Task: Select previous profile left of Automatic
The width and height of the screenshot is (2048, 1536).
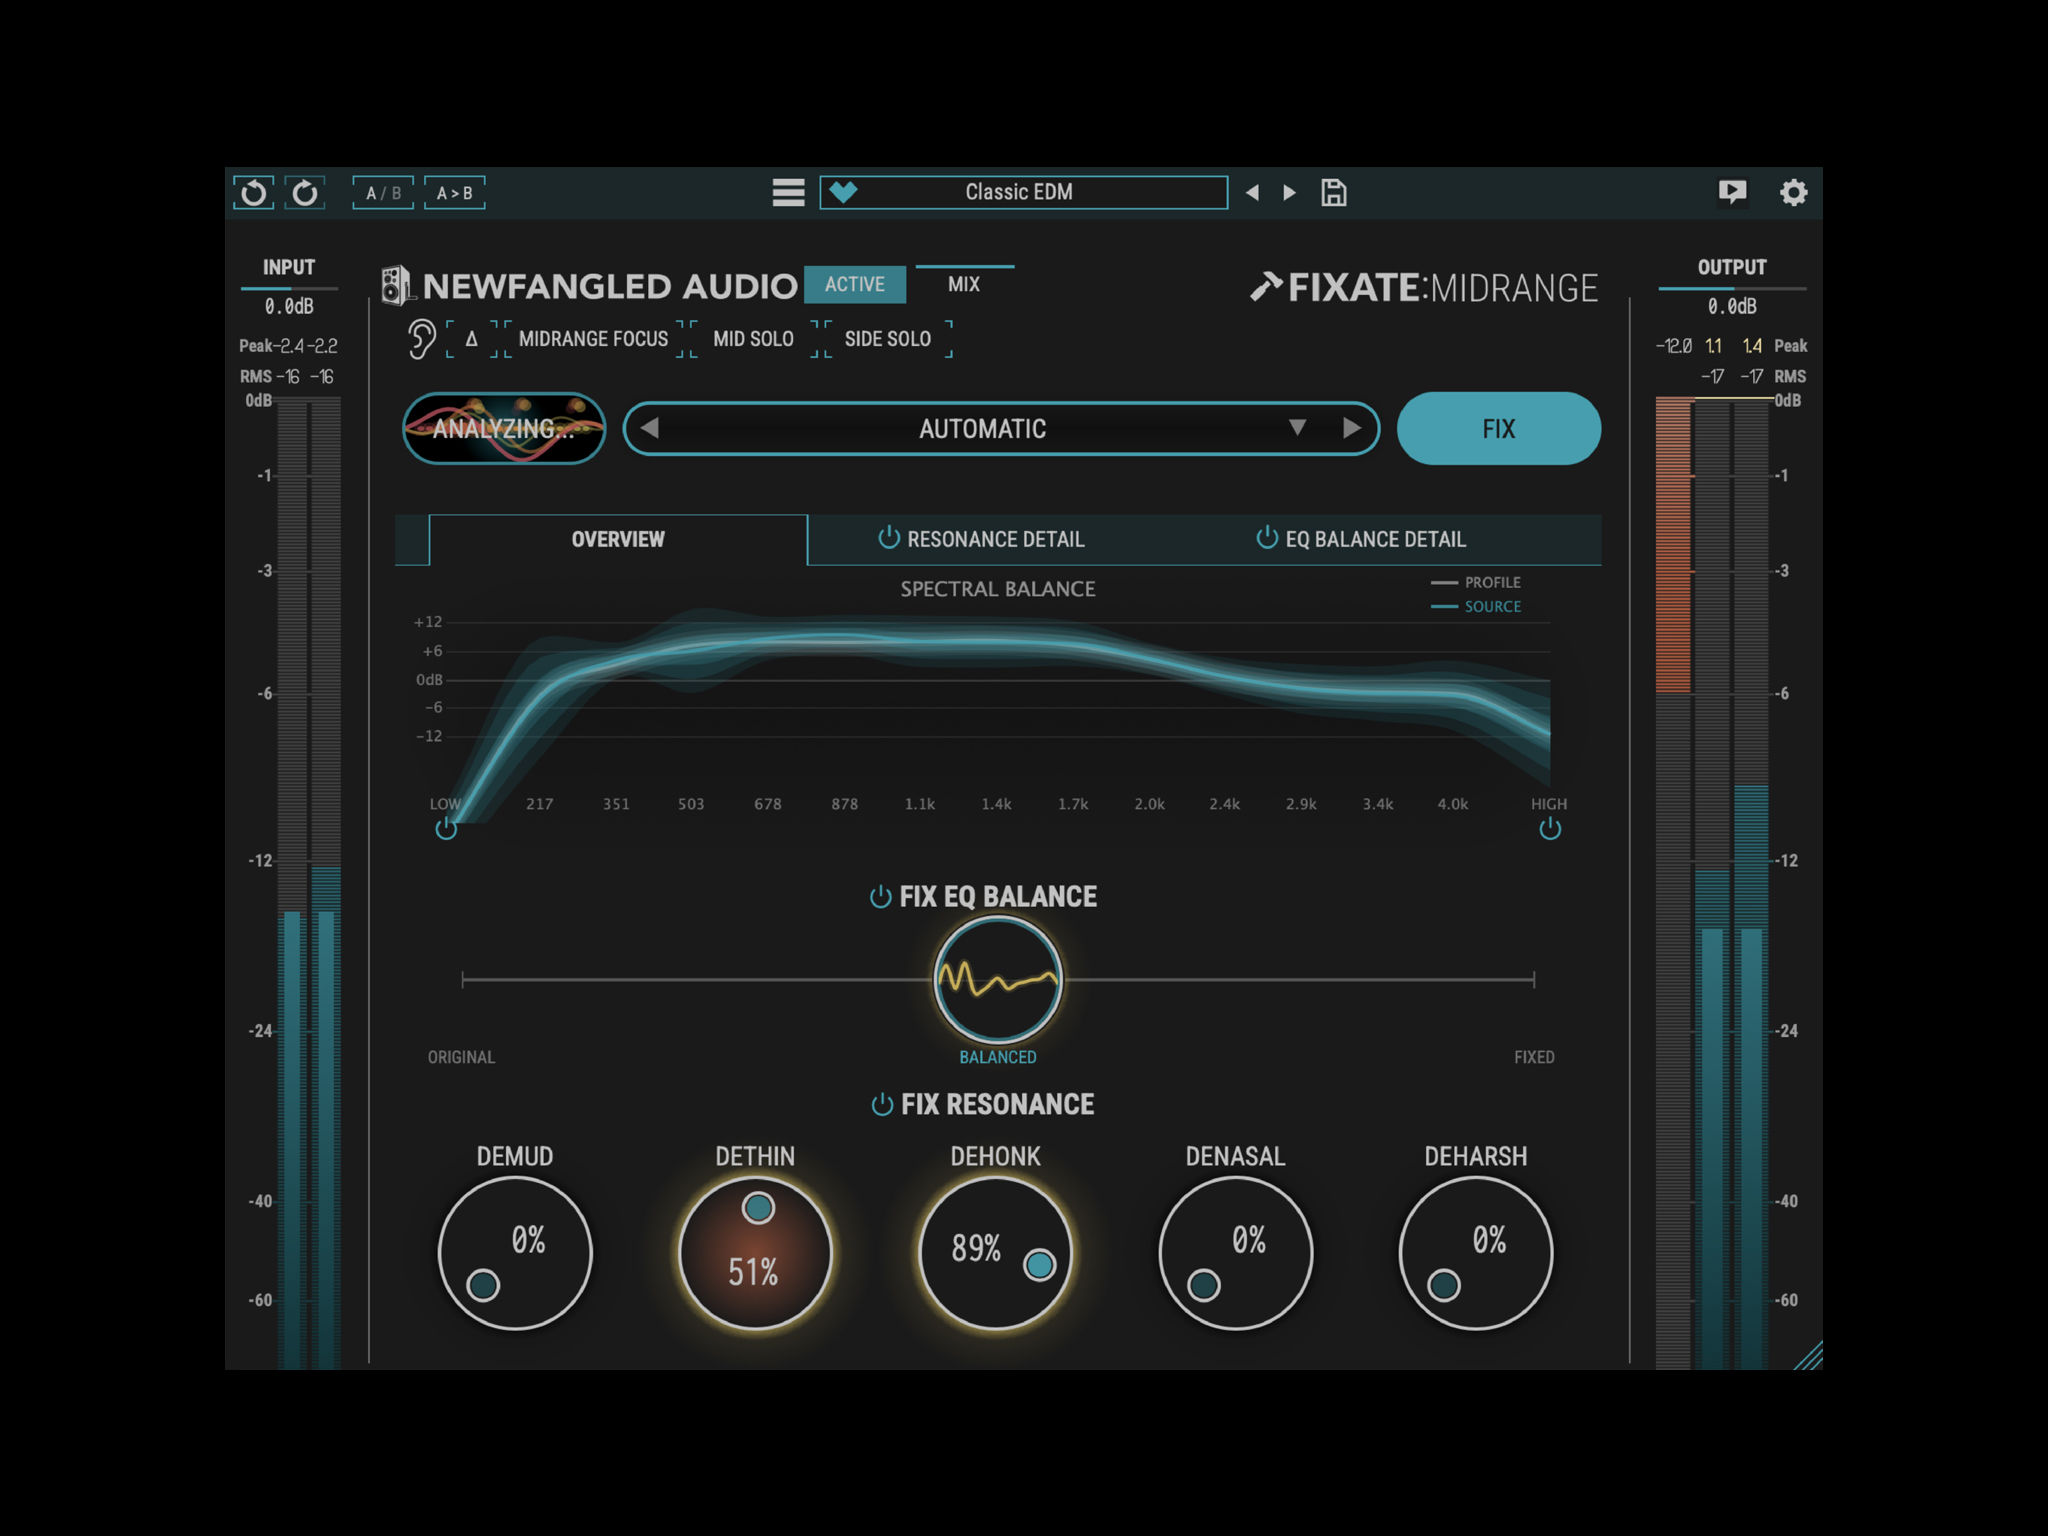Action: [x=650, y=428]
